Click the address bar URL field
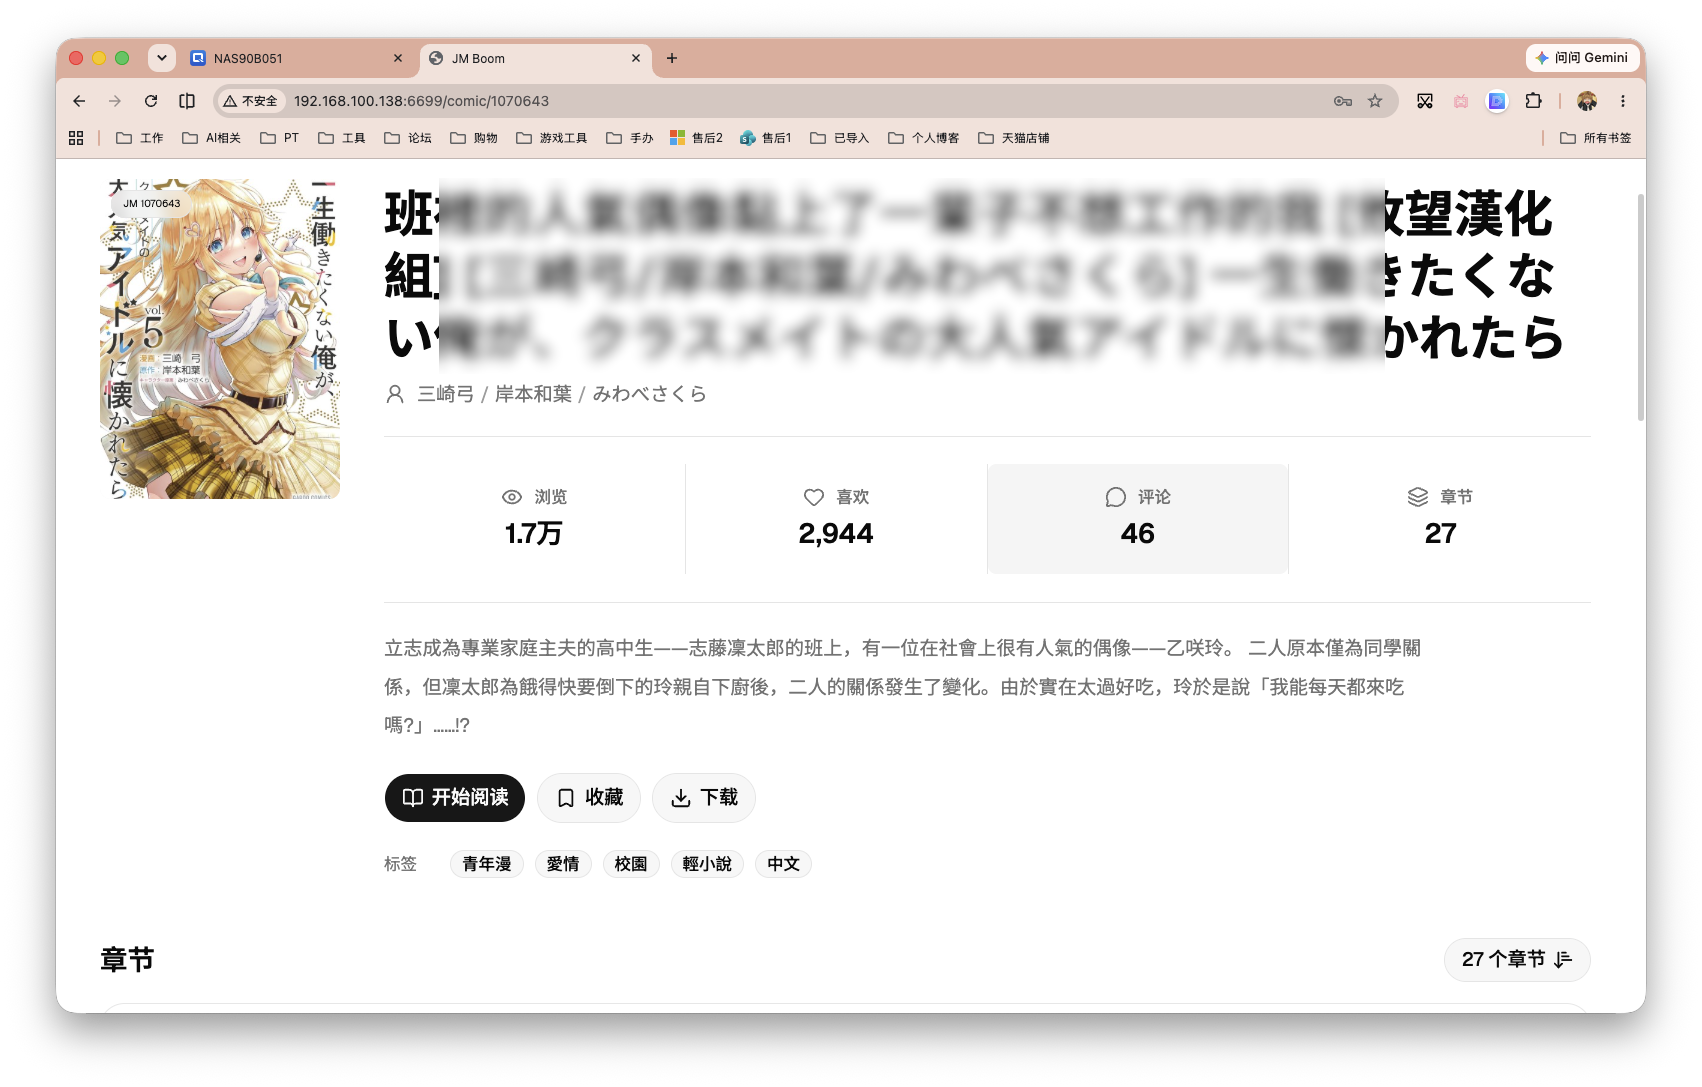The image size is (1702, 1087). [806, 101]
